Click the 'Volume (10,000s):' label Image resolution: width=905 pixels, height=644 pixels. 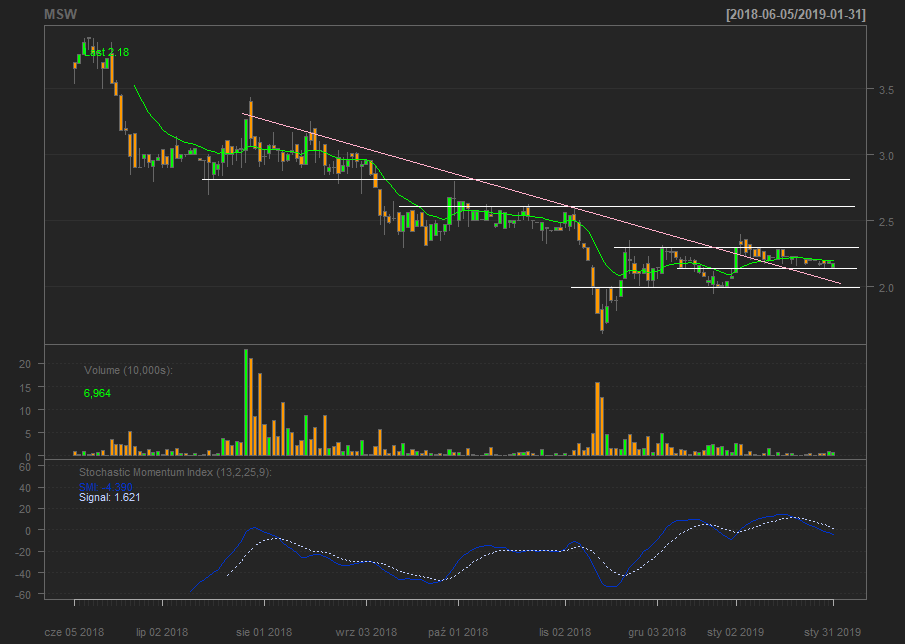coord(128,370)
